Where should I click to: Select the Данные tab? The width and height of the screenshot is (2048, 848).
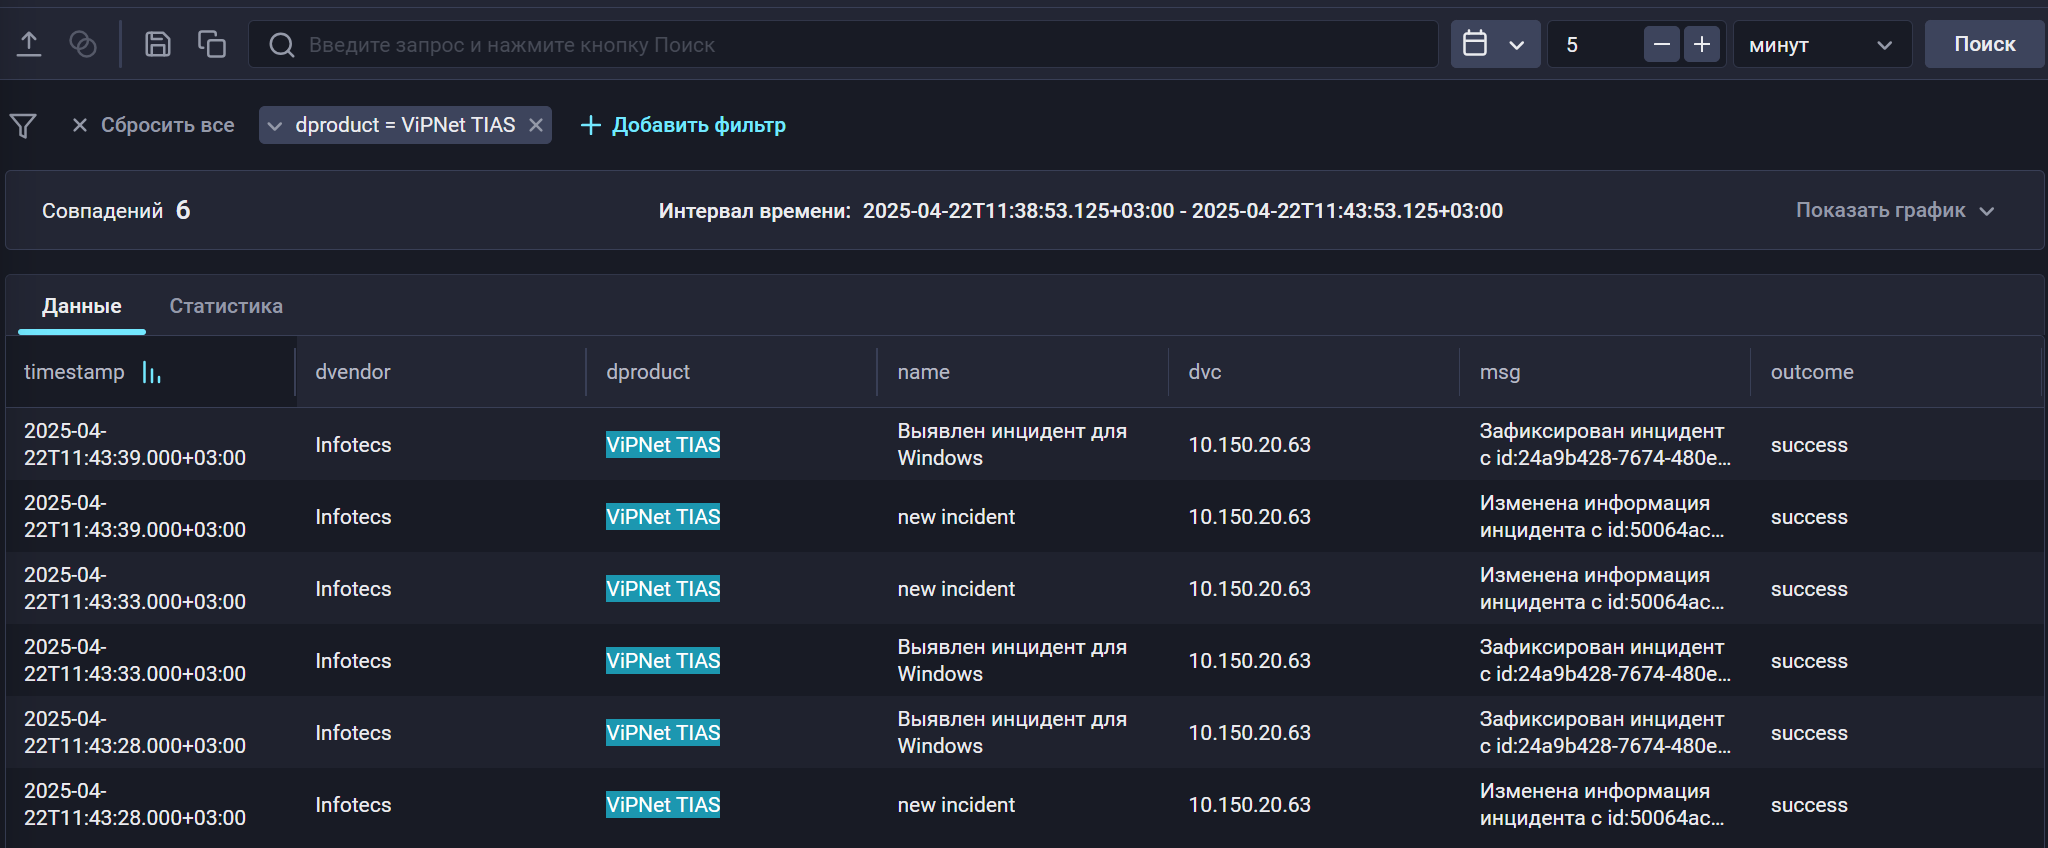82,306
